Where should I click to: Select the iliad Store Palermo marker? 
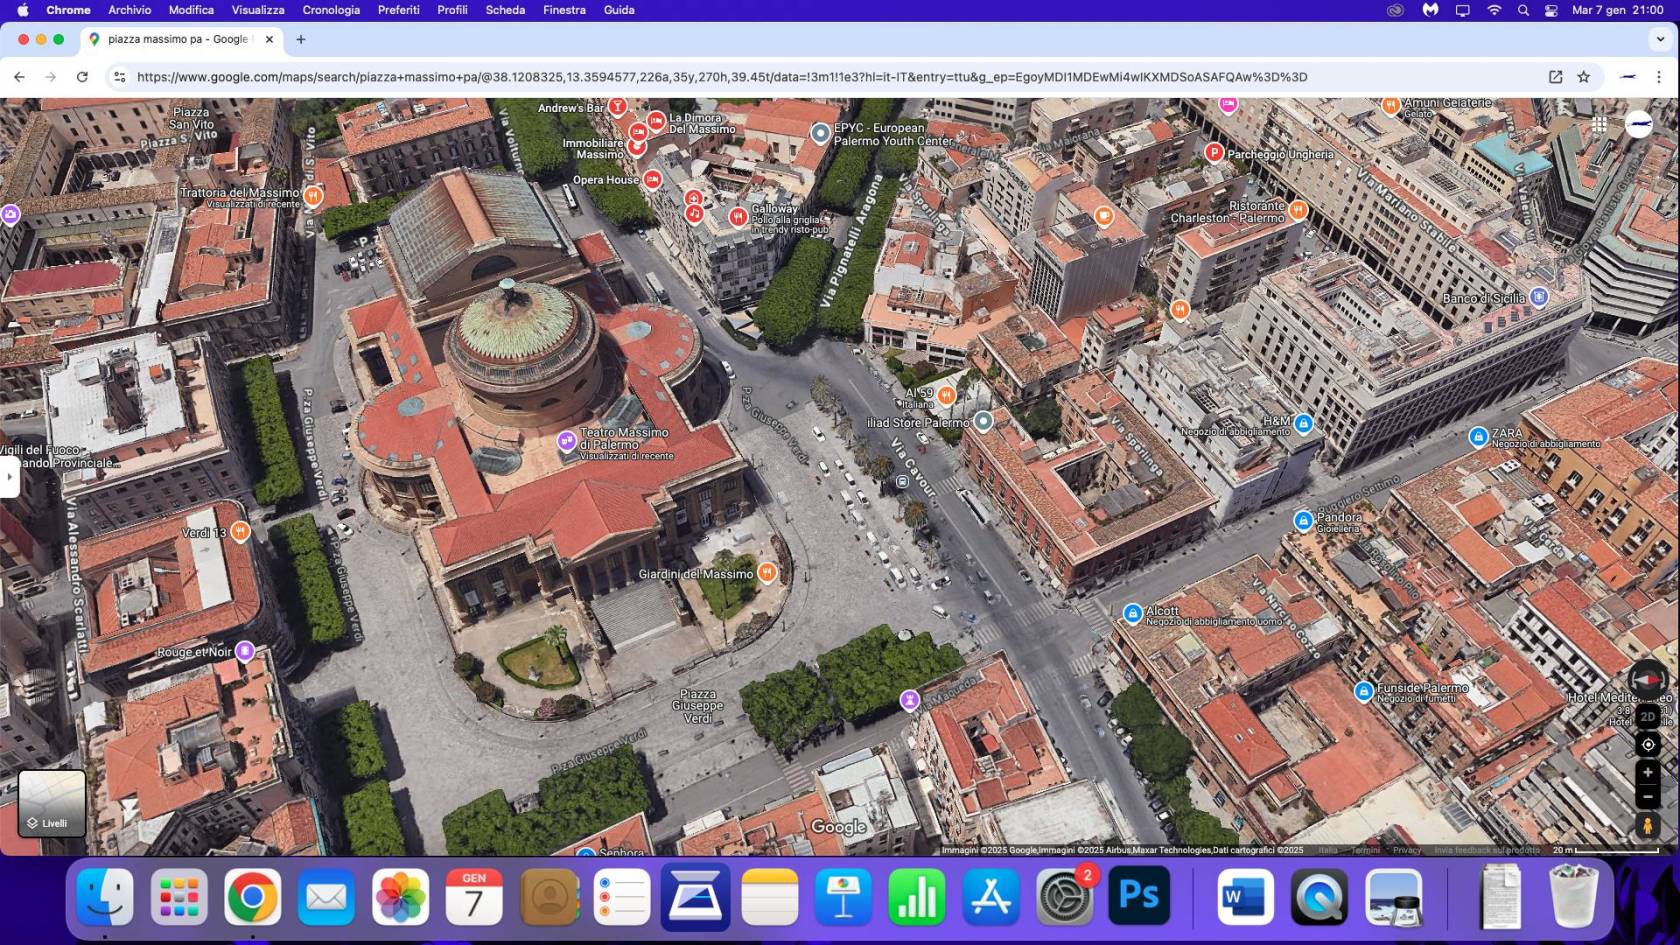[x=984, y=421]
